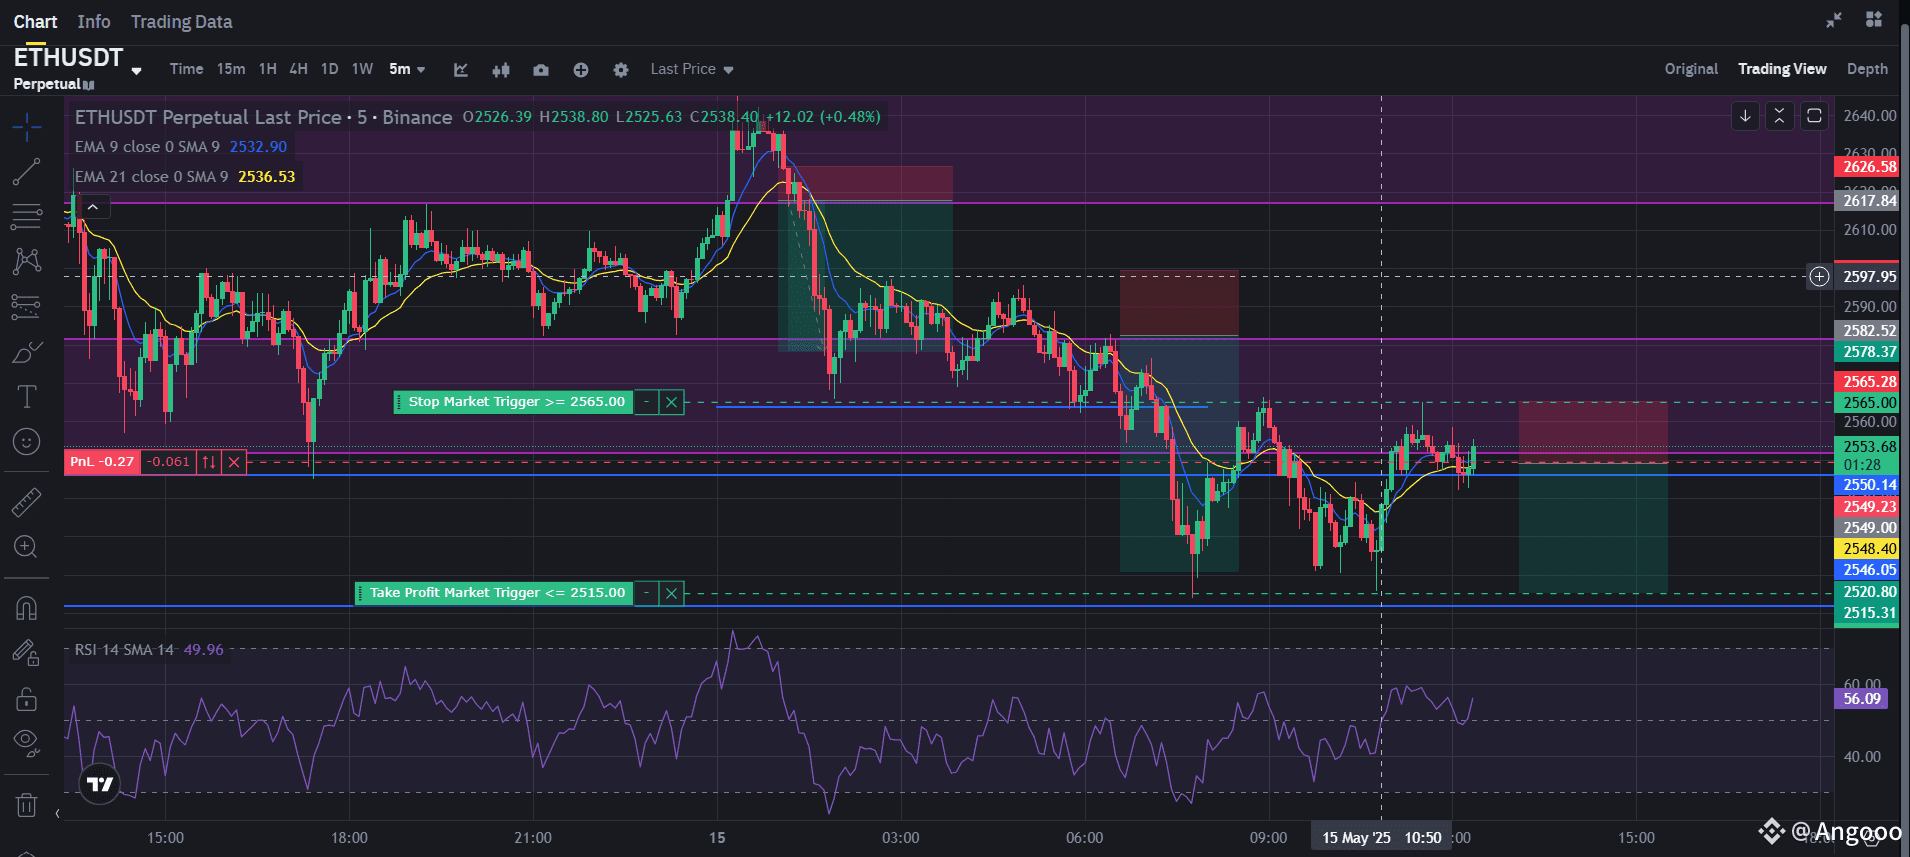
Task: Click the ETHUSDT Perpetual Last Price chart title
Action: pyautogui.click(x=263, y=117)
